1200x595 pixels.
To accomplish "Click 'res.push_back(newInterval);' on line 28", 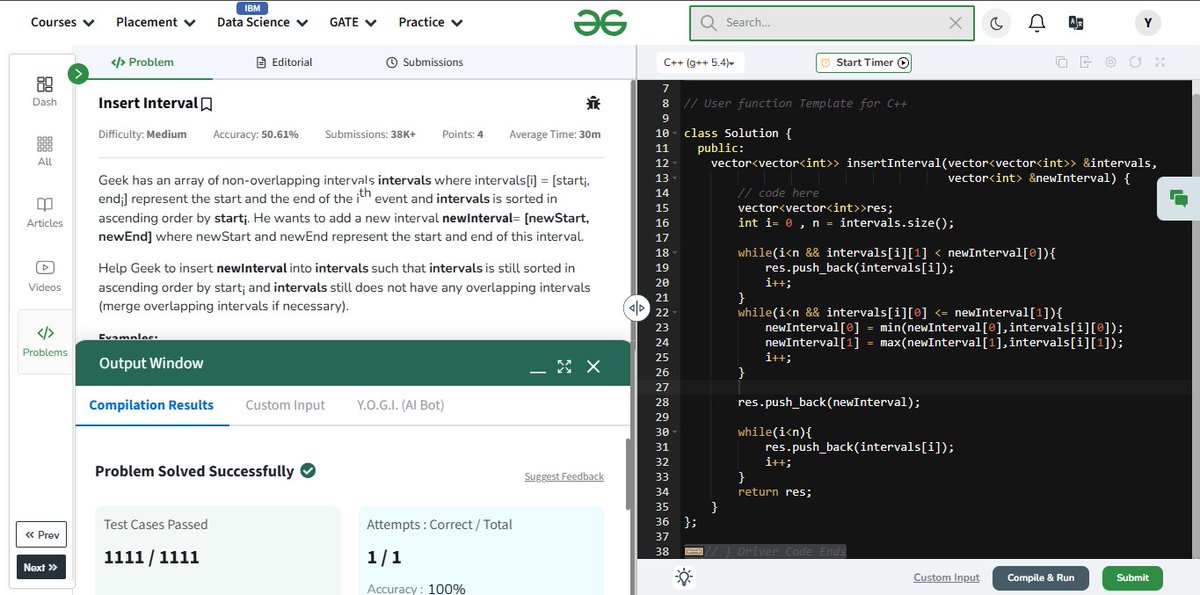I will click(828, 402).
